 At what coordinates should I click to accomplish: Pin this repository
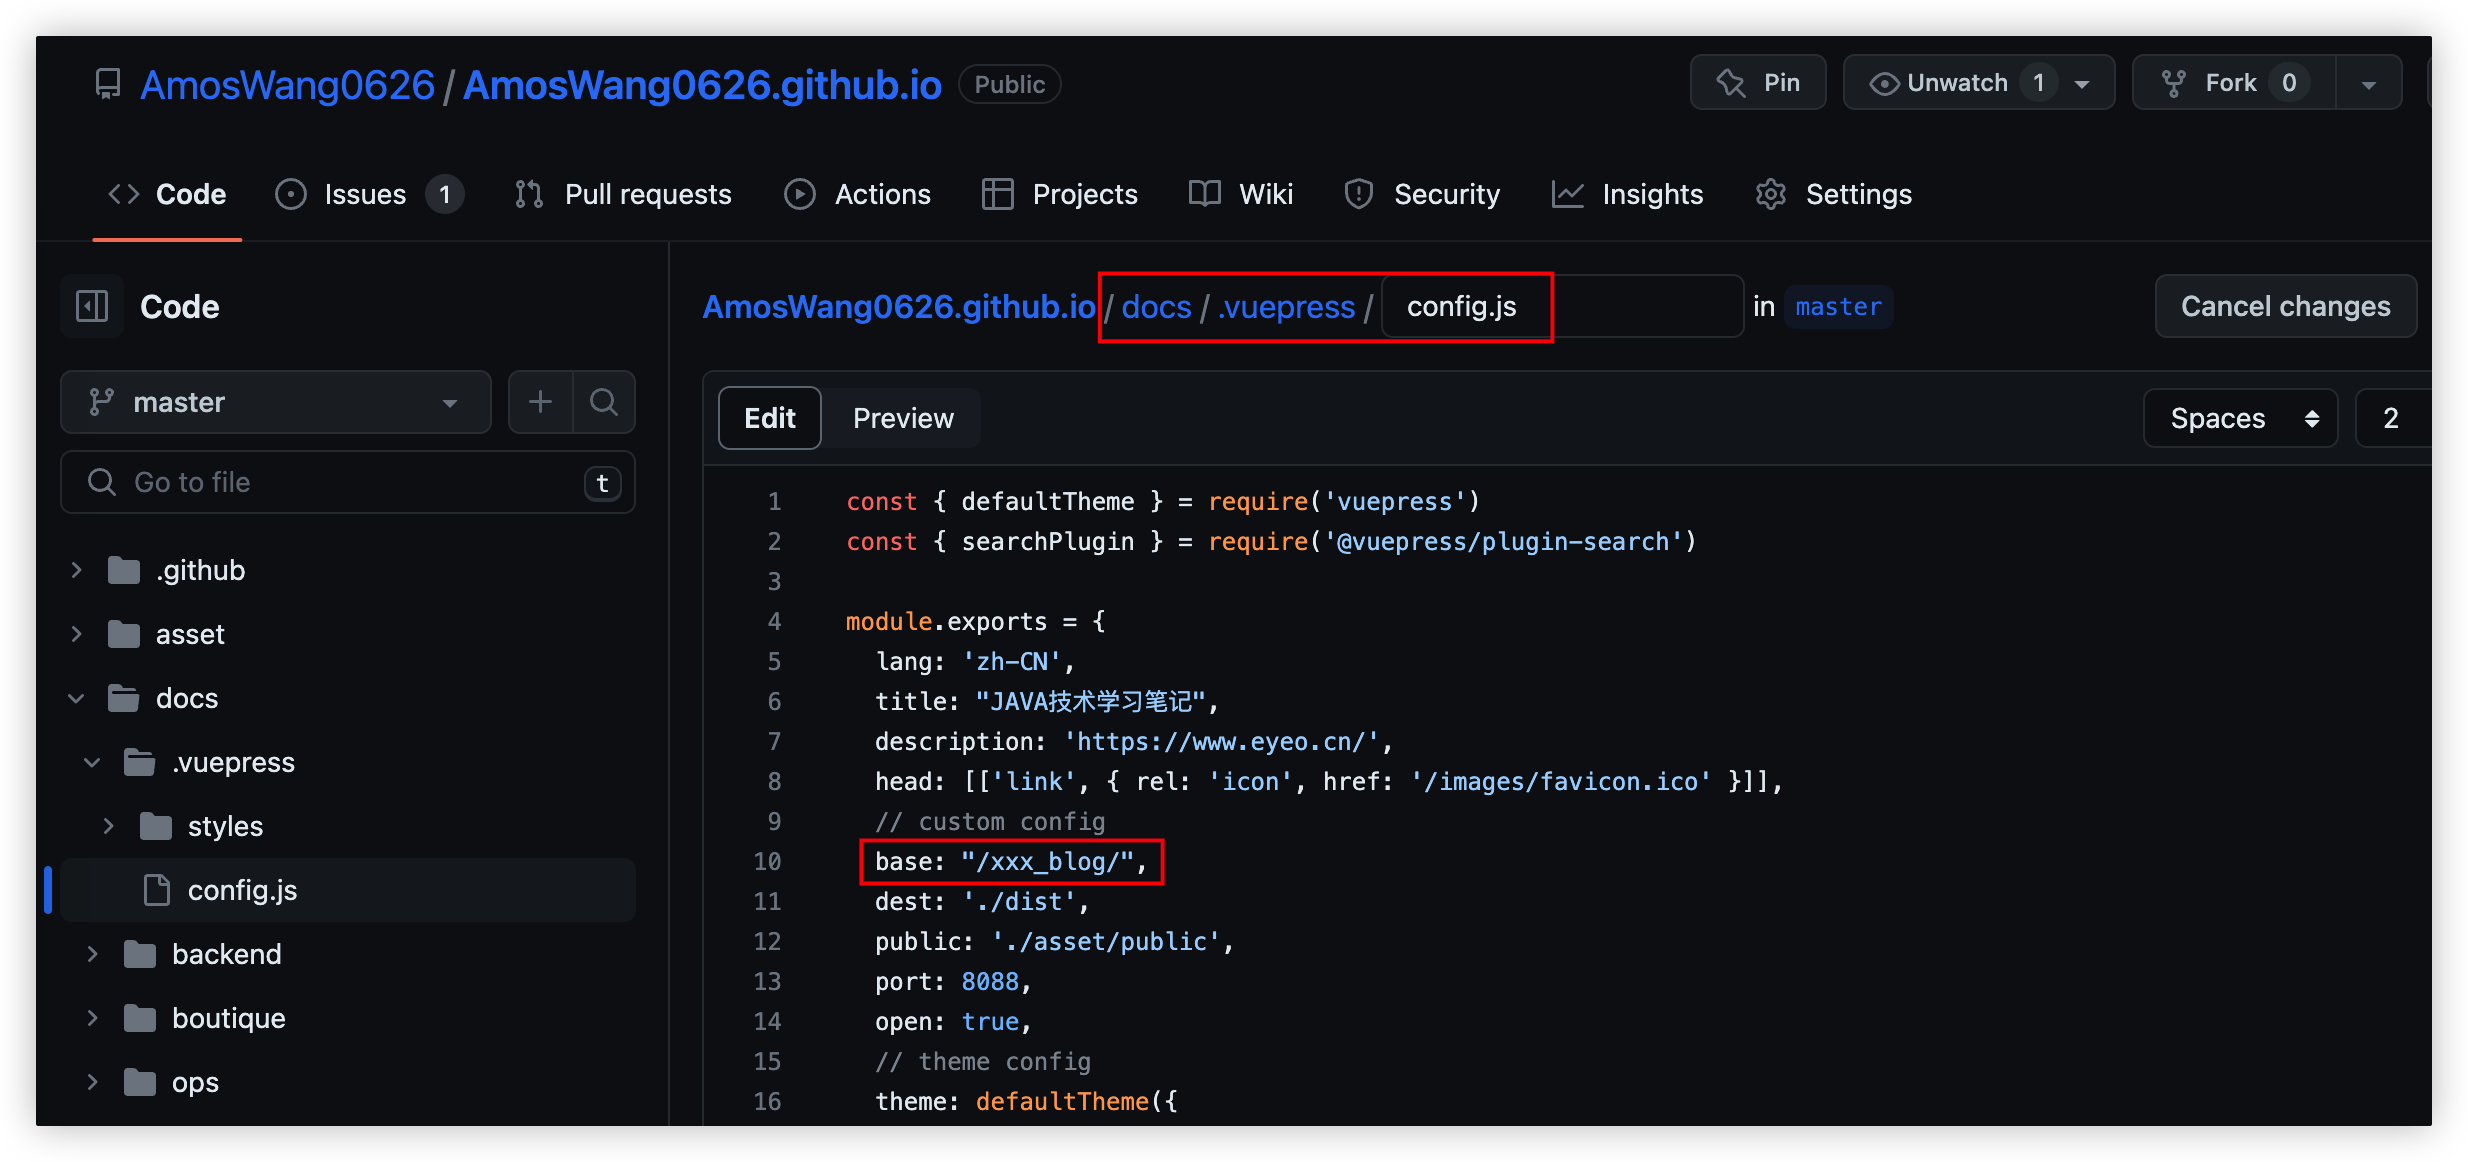pos(1757,83)
